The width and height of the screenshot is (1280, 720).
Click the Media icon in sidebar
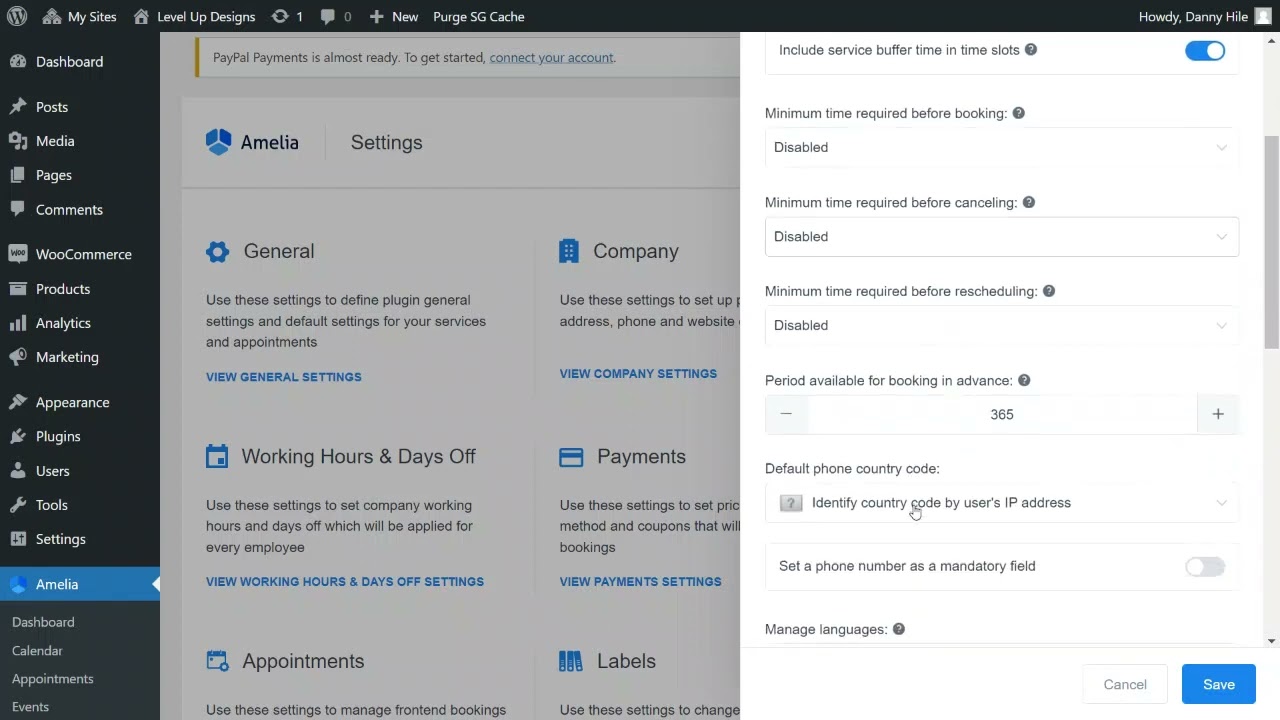[18, 141]
